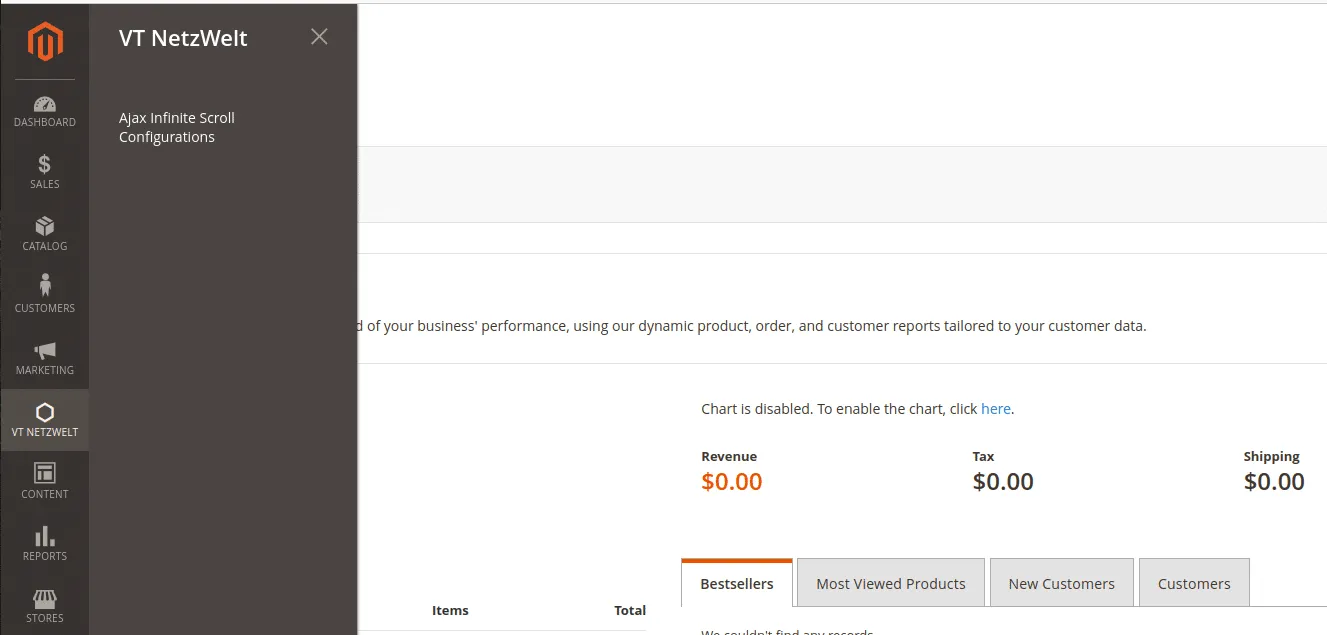
Task: Switch to the Customers tab
Action: coord(1194,584)
